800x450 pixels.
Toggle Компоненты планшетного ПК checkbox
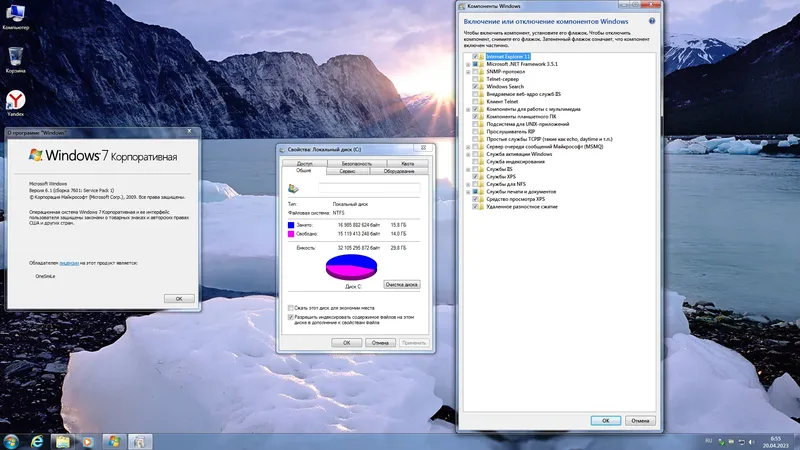tap(475, 117)
